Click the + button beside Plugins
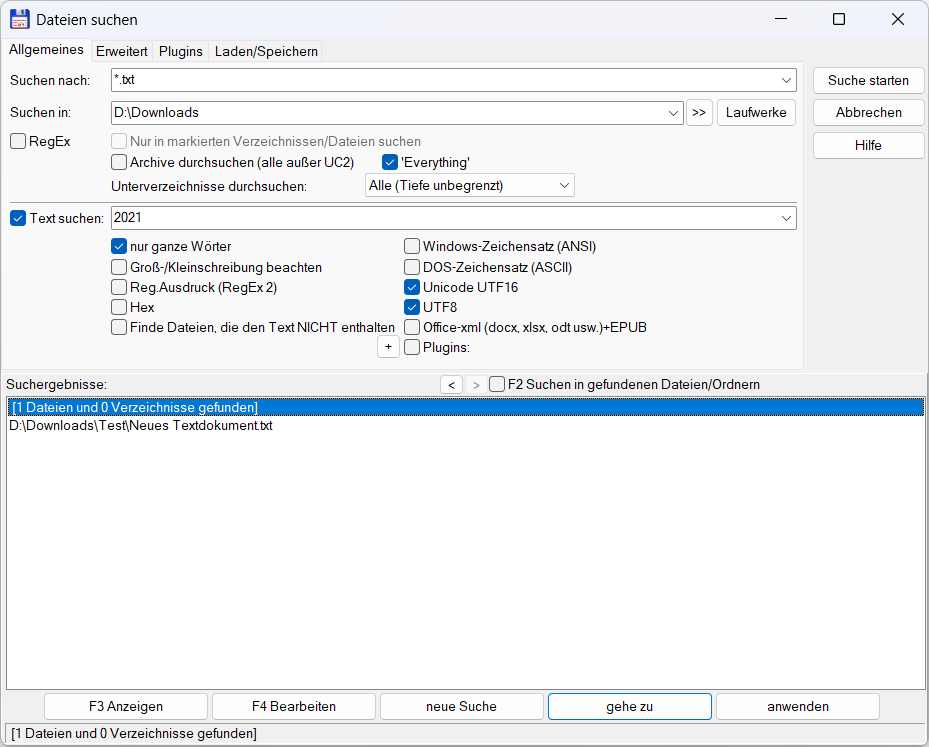This screenshot has height=747, width=929. (x=389, y=347)
